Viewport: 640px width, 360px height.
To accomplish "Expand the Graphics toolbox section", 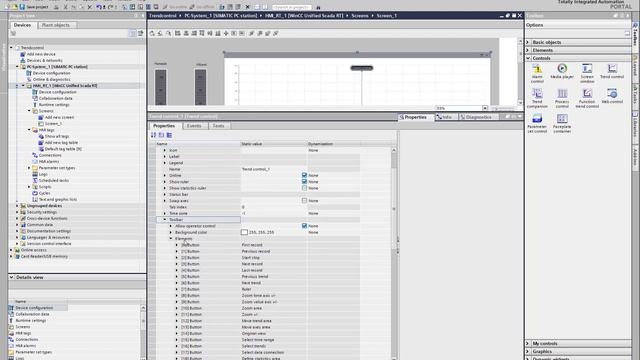I will tap(528, 351).
